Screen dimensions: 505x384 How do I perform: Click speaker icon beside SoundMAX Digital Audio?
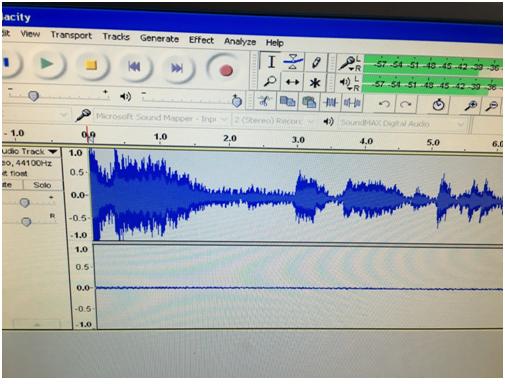coord(329,122)
